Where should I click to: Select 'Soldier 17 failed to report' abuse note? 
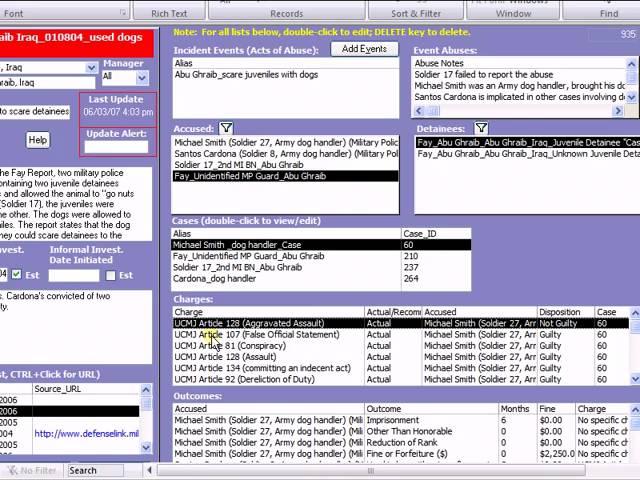[x=519, y=75]
